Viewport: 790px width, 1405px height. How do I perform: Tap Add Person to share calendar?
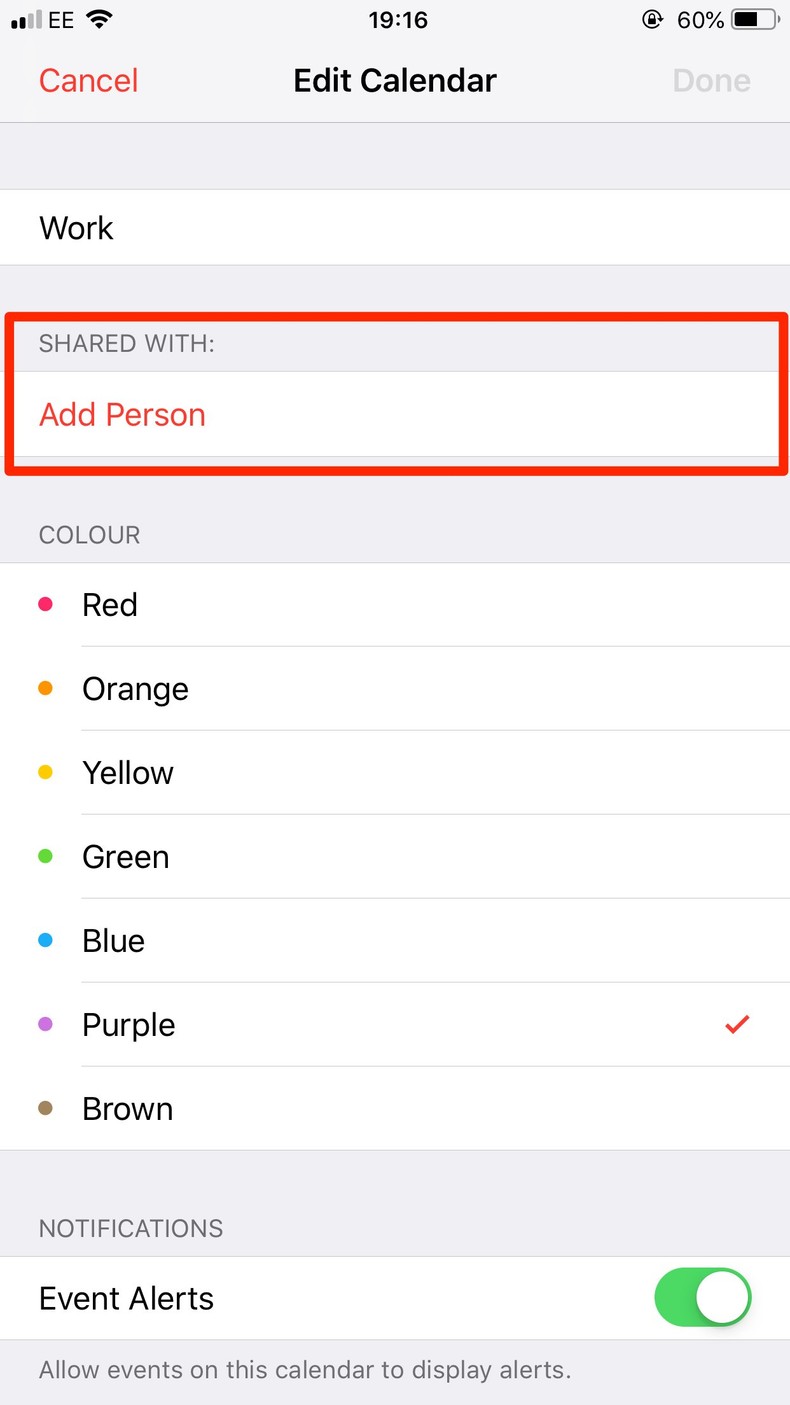122,415
